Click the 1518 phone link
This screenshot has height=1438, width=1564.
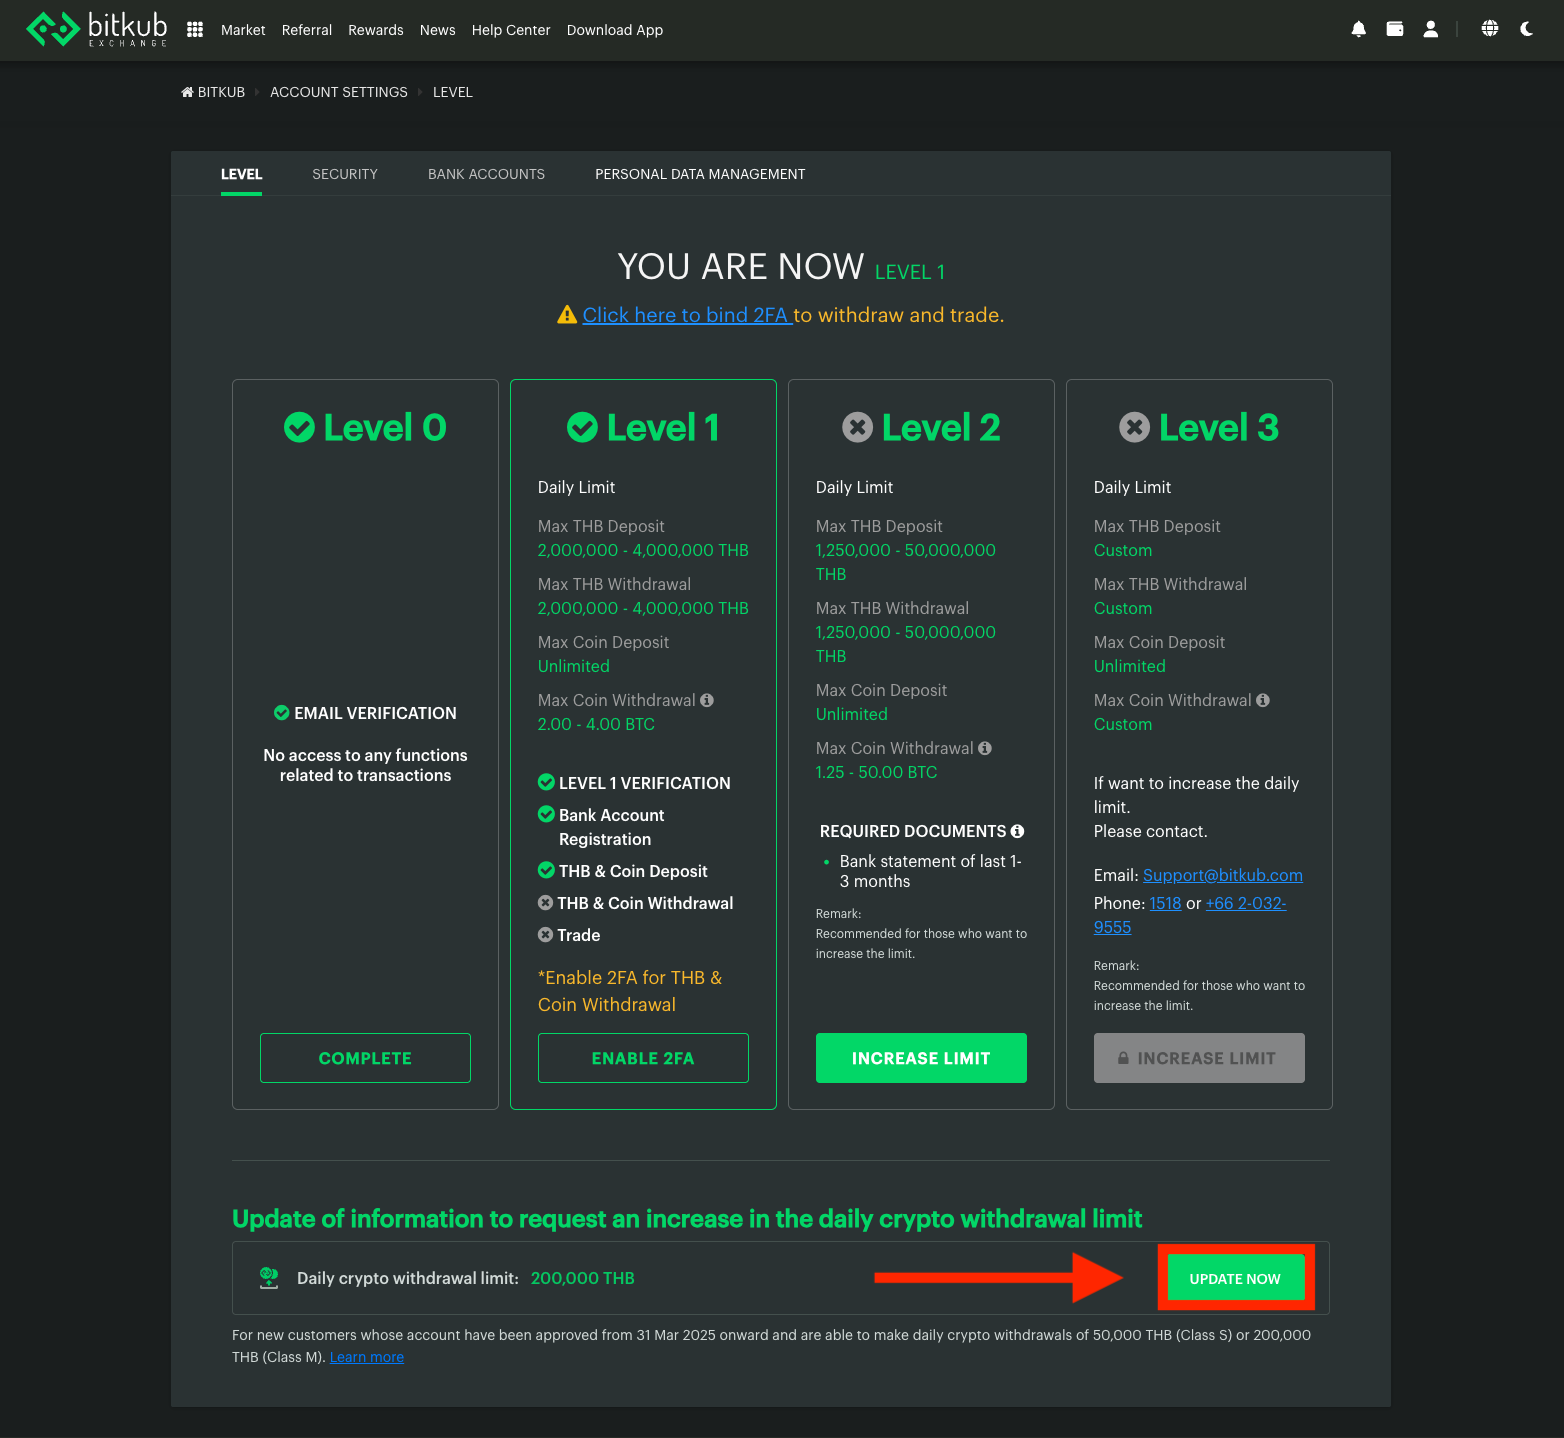pyautogui.click(x=1165, y=903)
